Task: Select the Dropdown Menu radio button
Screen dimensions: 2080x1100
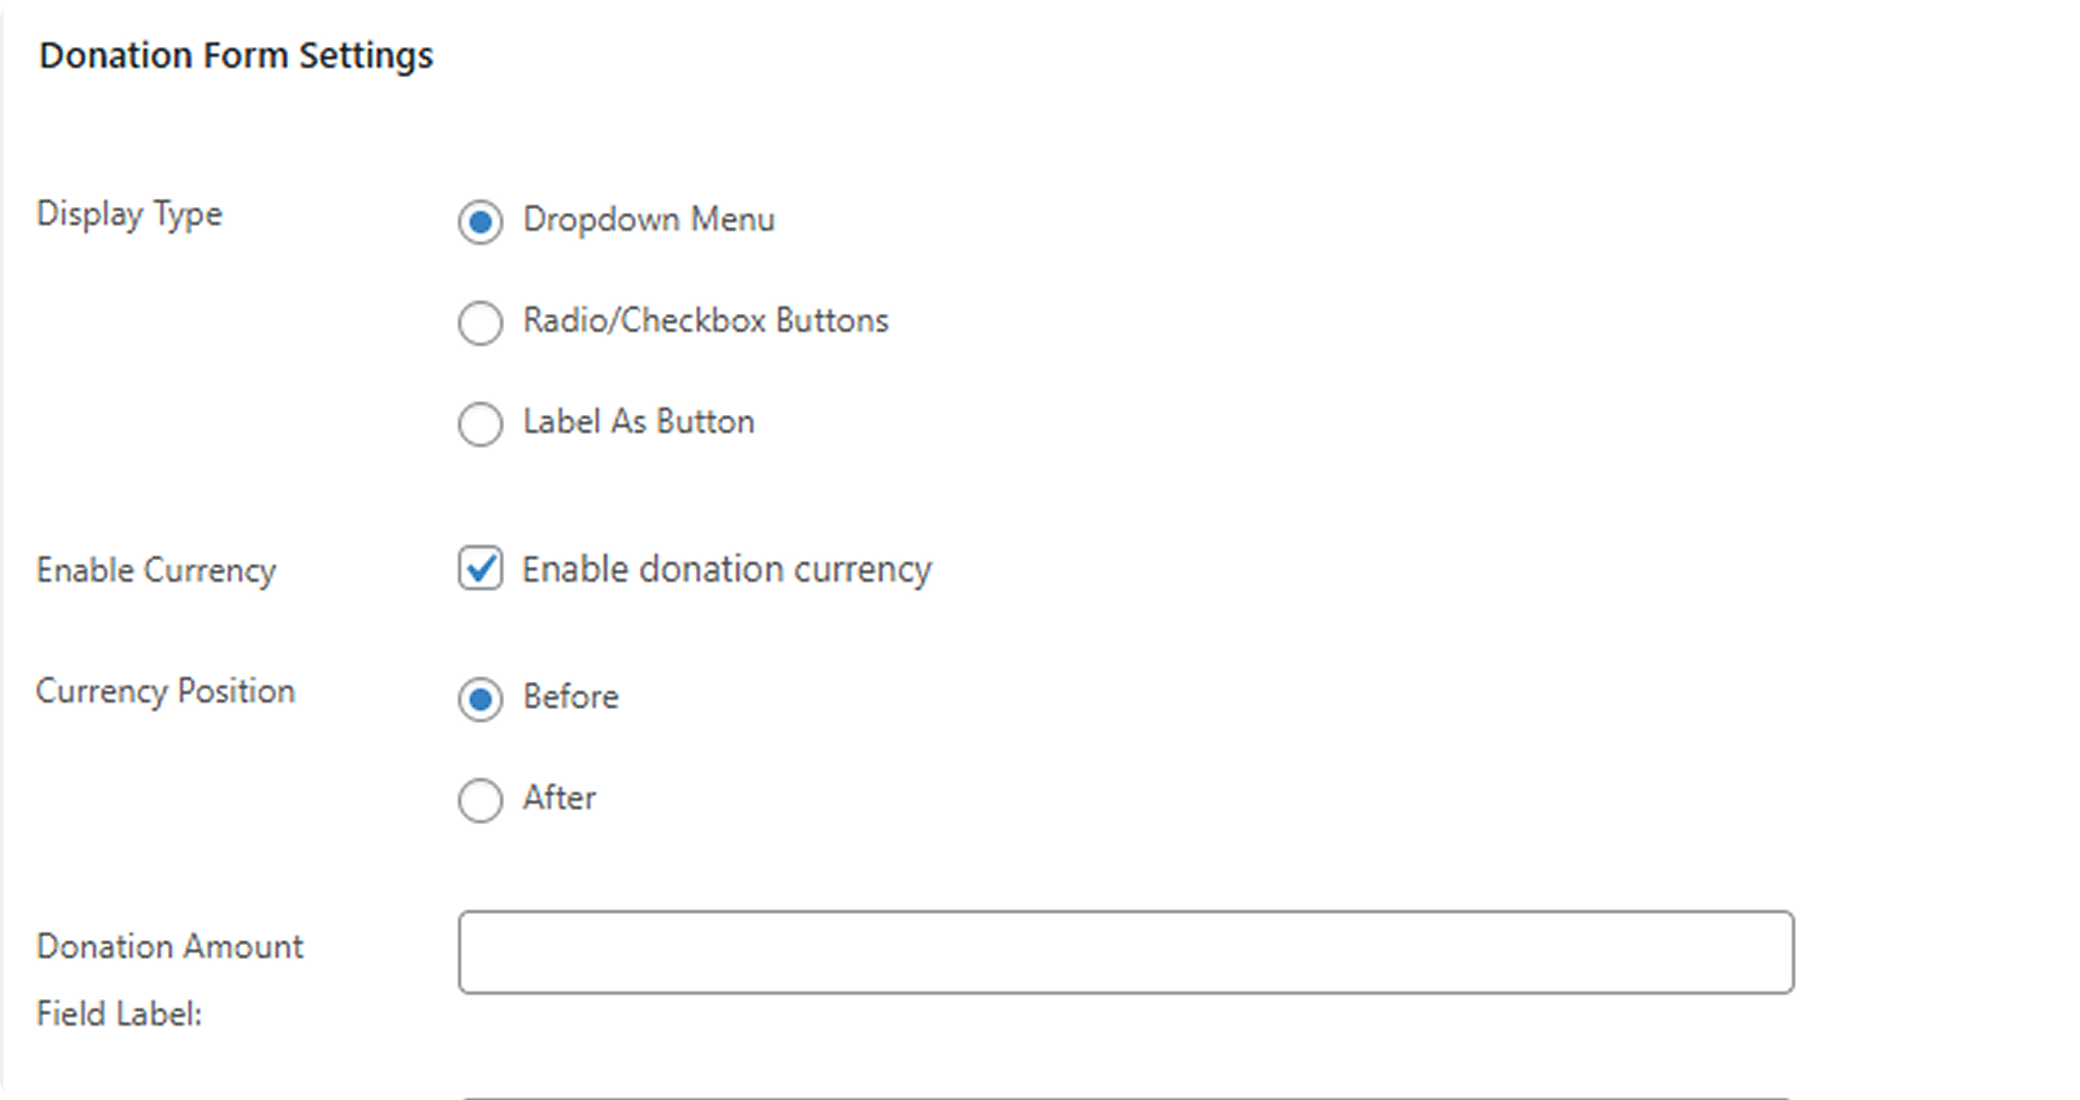Action: [x=480, y=222]
